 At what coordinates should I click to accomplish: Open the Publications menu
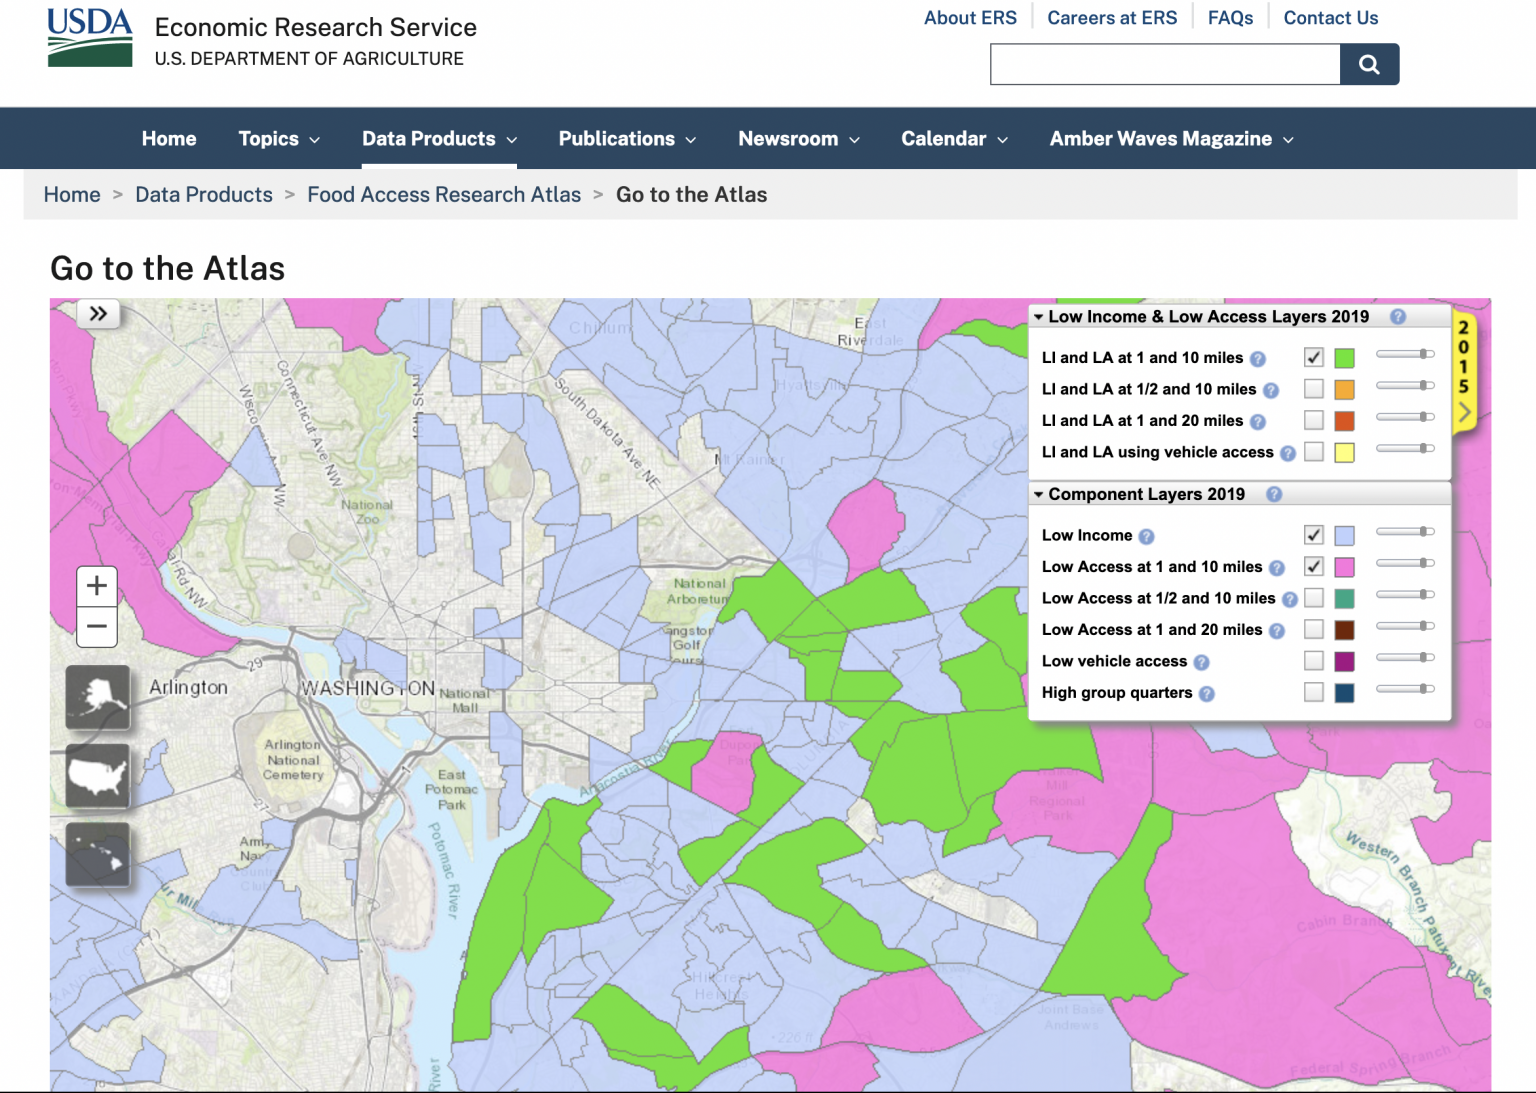(x=618, y=138)
